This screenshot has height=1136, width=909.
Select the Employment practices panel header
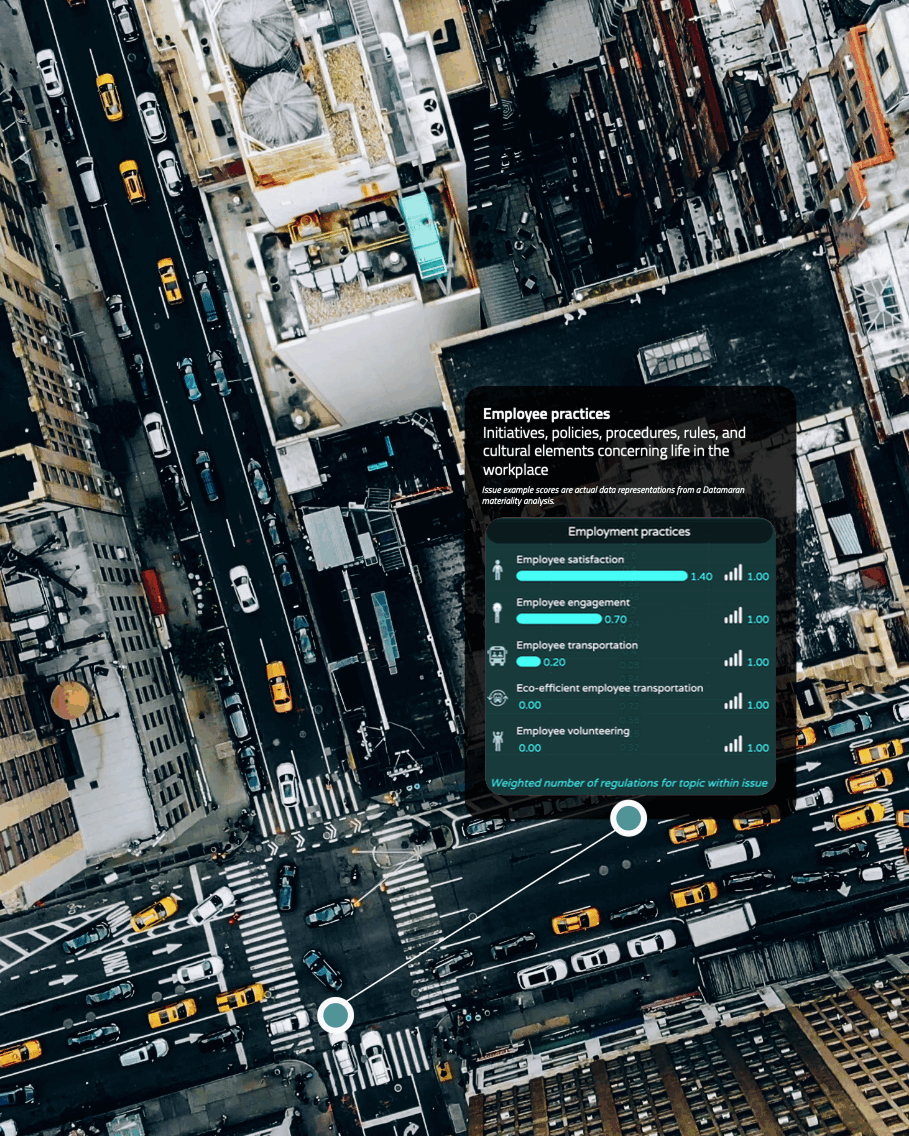coord(629,532)
